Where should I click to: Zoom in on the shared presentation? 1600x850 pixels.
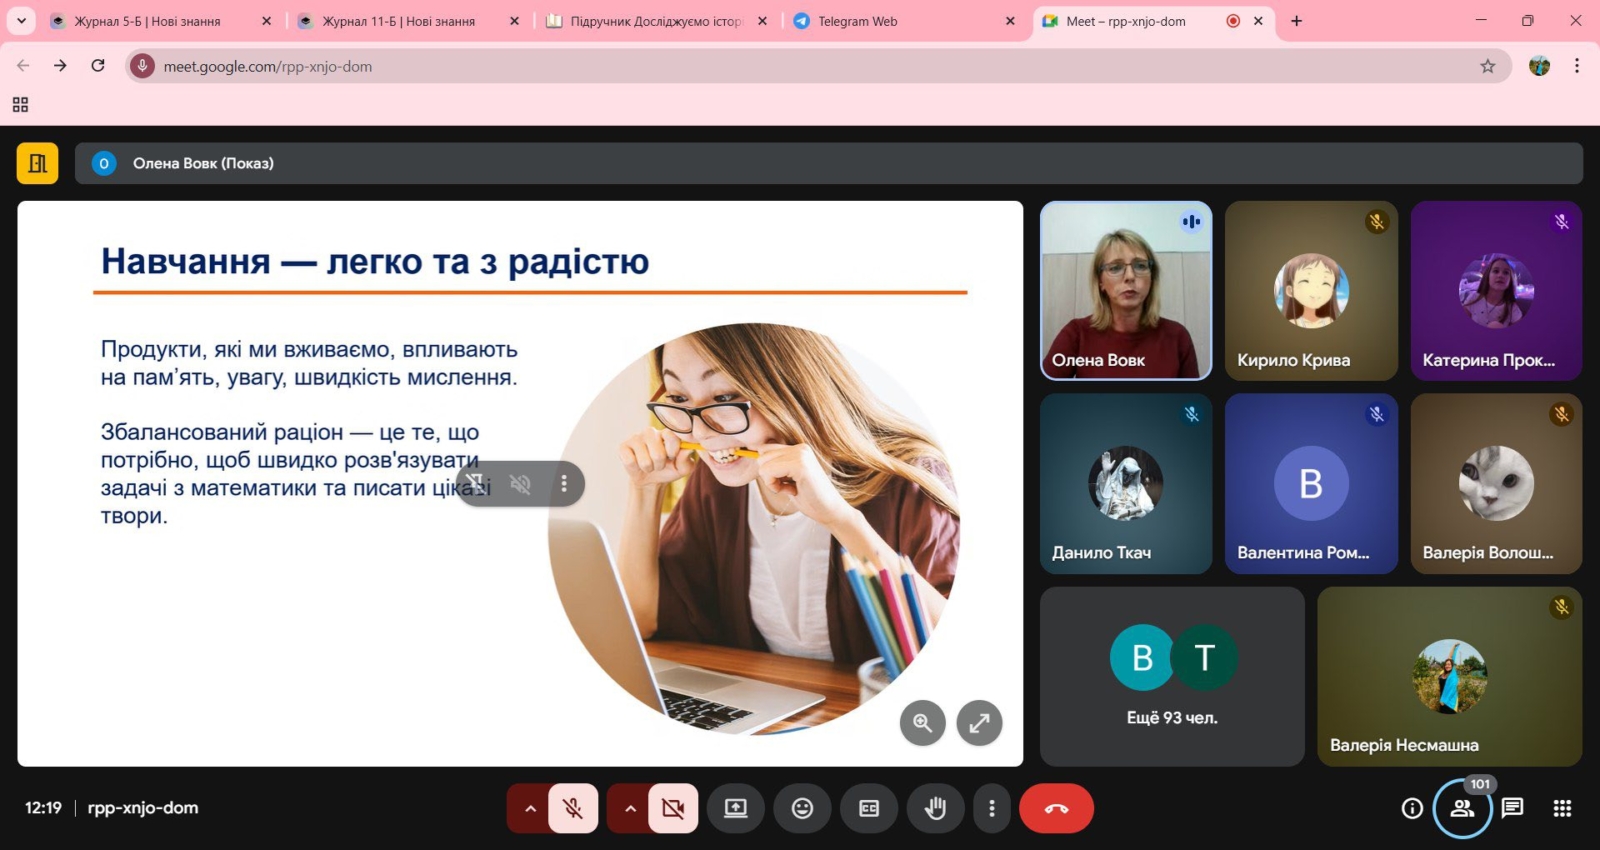[922, 722]
